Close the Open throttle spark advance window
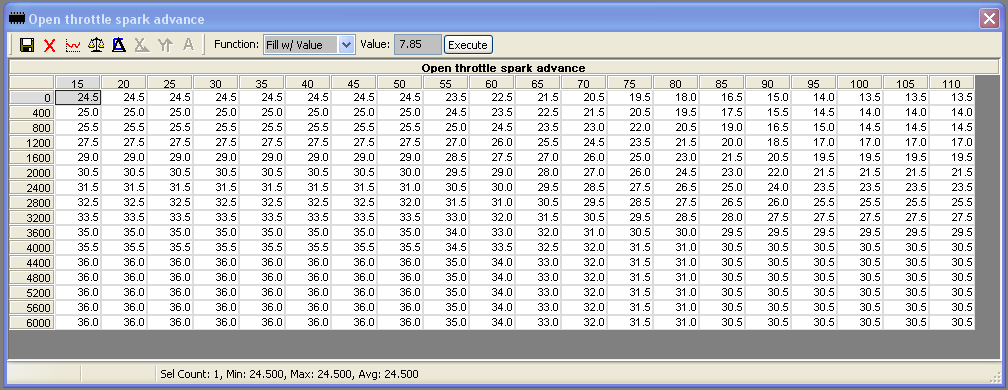 pos(989,19)
